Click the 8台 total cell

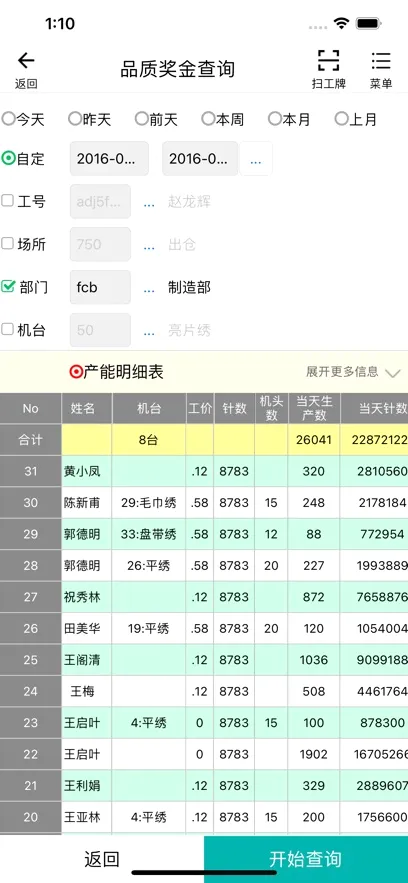point(149,440)
